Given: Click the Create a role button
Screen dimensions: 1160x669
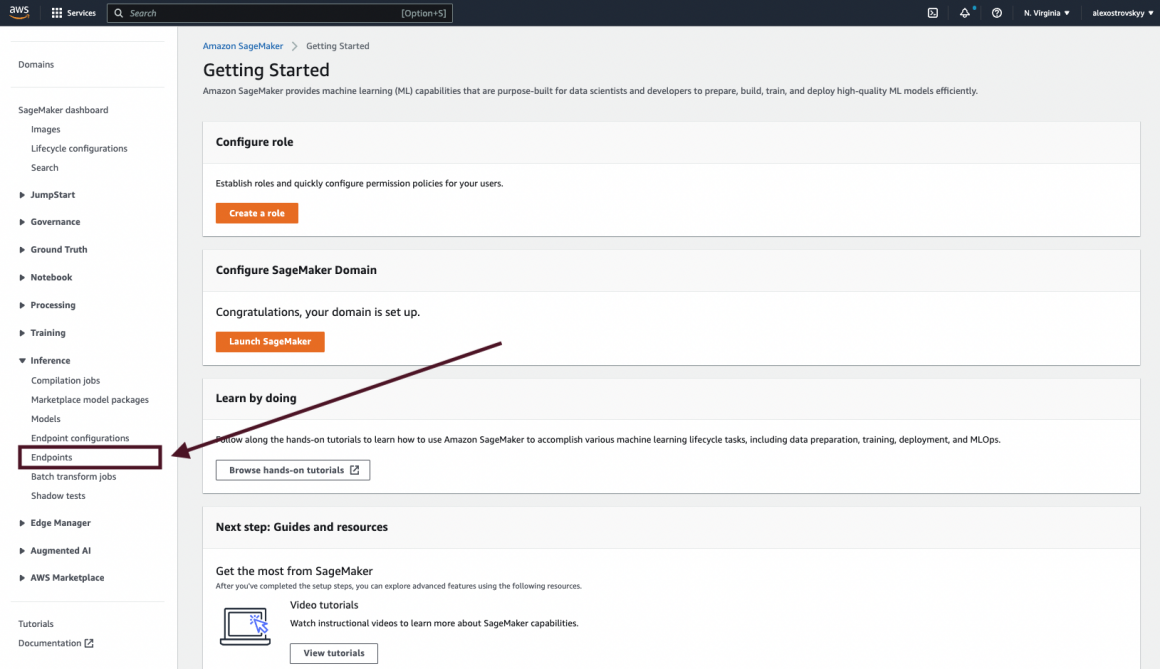Looking at the screenshot, I should pyautogui.click(x=257, y=213).
